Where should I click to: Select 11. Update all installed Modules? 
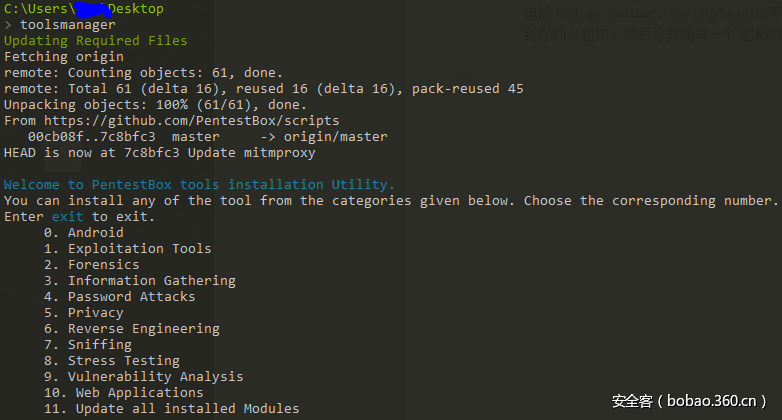172,409
